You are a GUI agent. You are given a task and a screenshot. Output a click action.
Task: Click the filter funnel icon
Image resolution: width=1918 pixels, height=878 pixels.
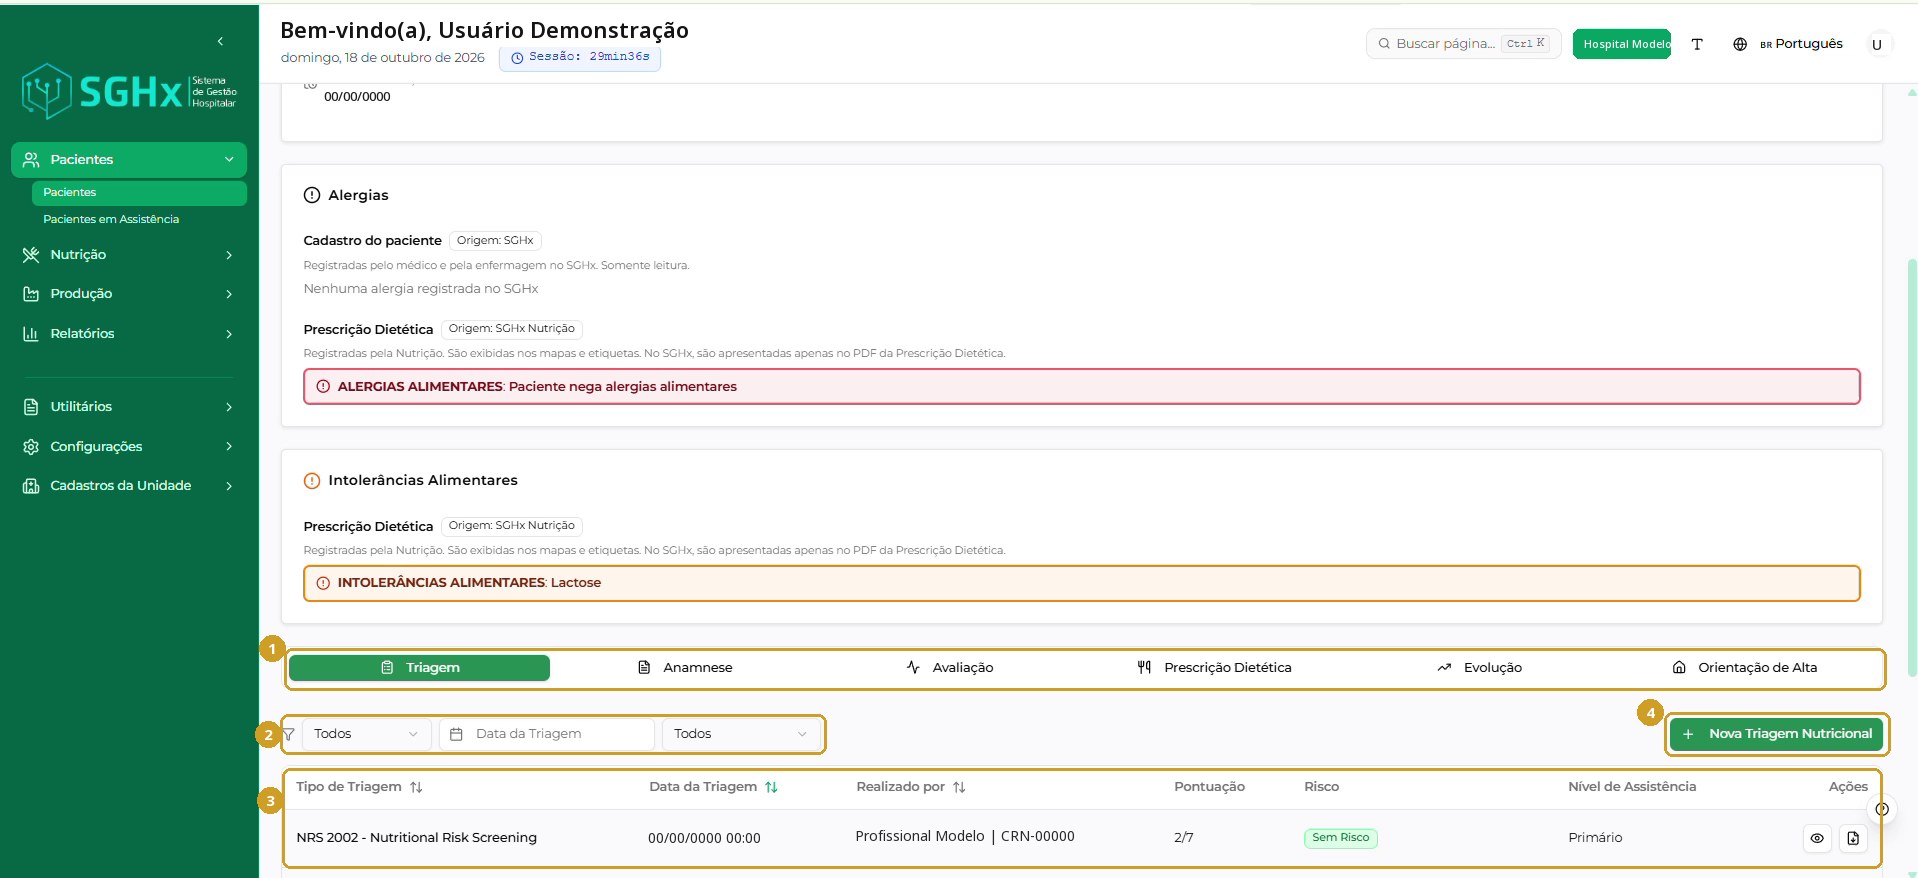point(289,734)
